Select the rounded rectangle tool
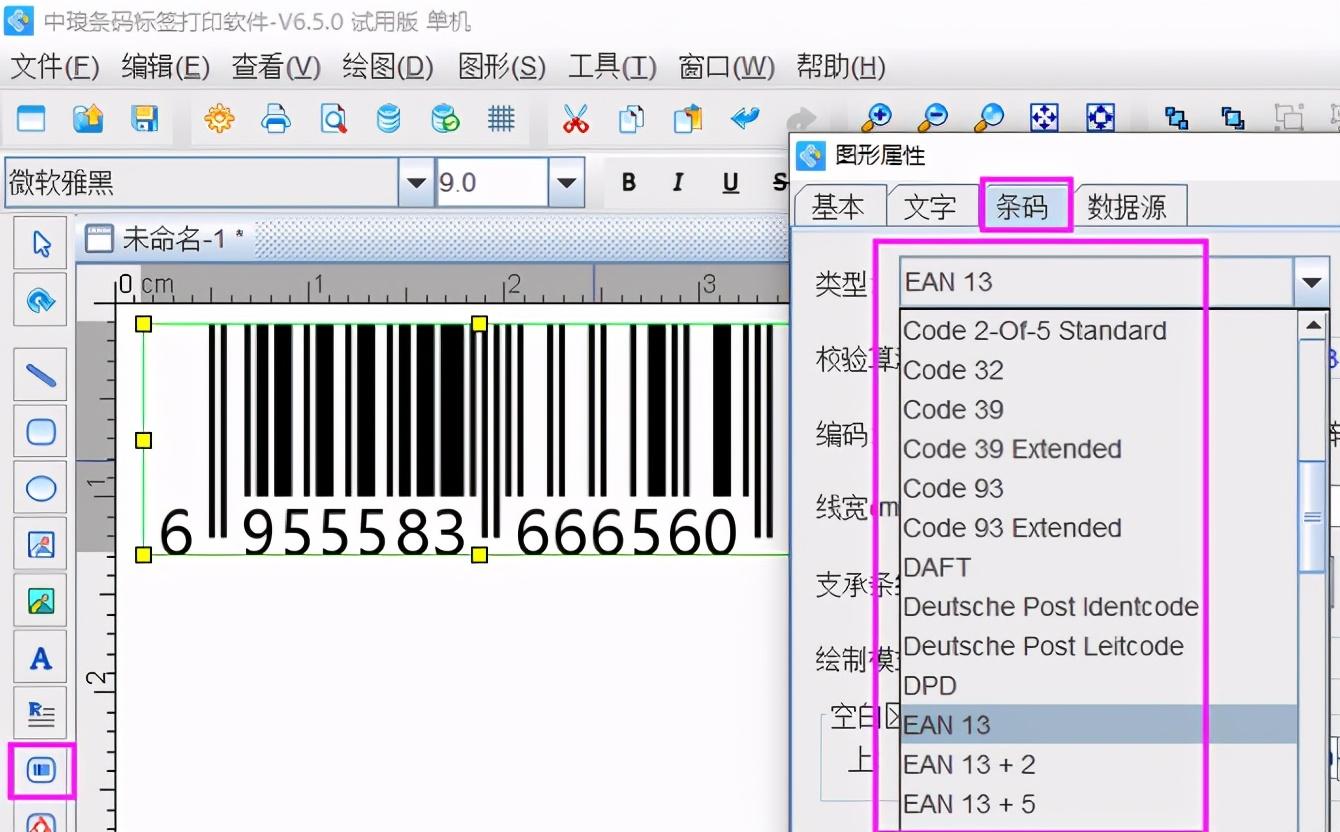 click(x=40, y=431)
